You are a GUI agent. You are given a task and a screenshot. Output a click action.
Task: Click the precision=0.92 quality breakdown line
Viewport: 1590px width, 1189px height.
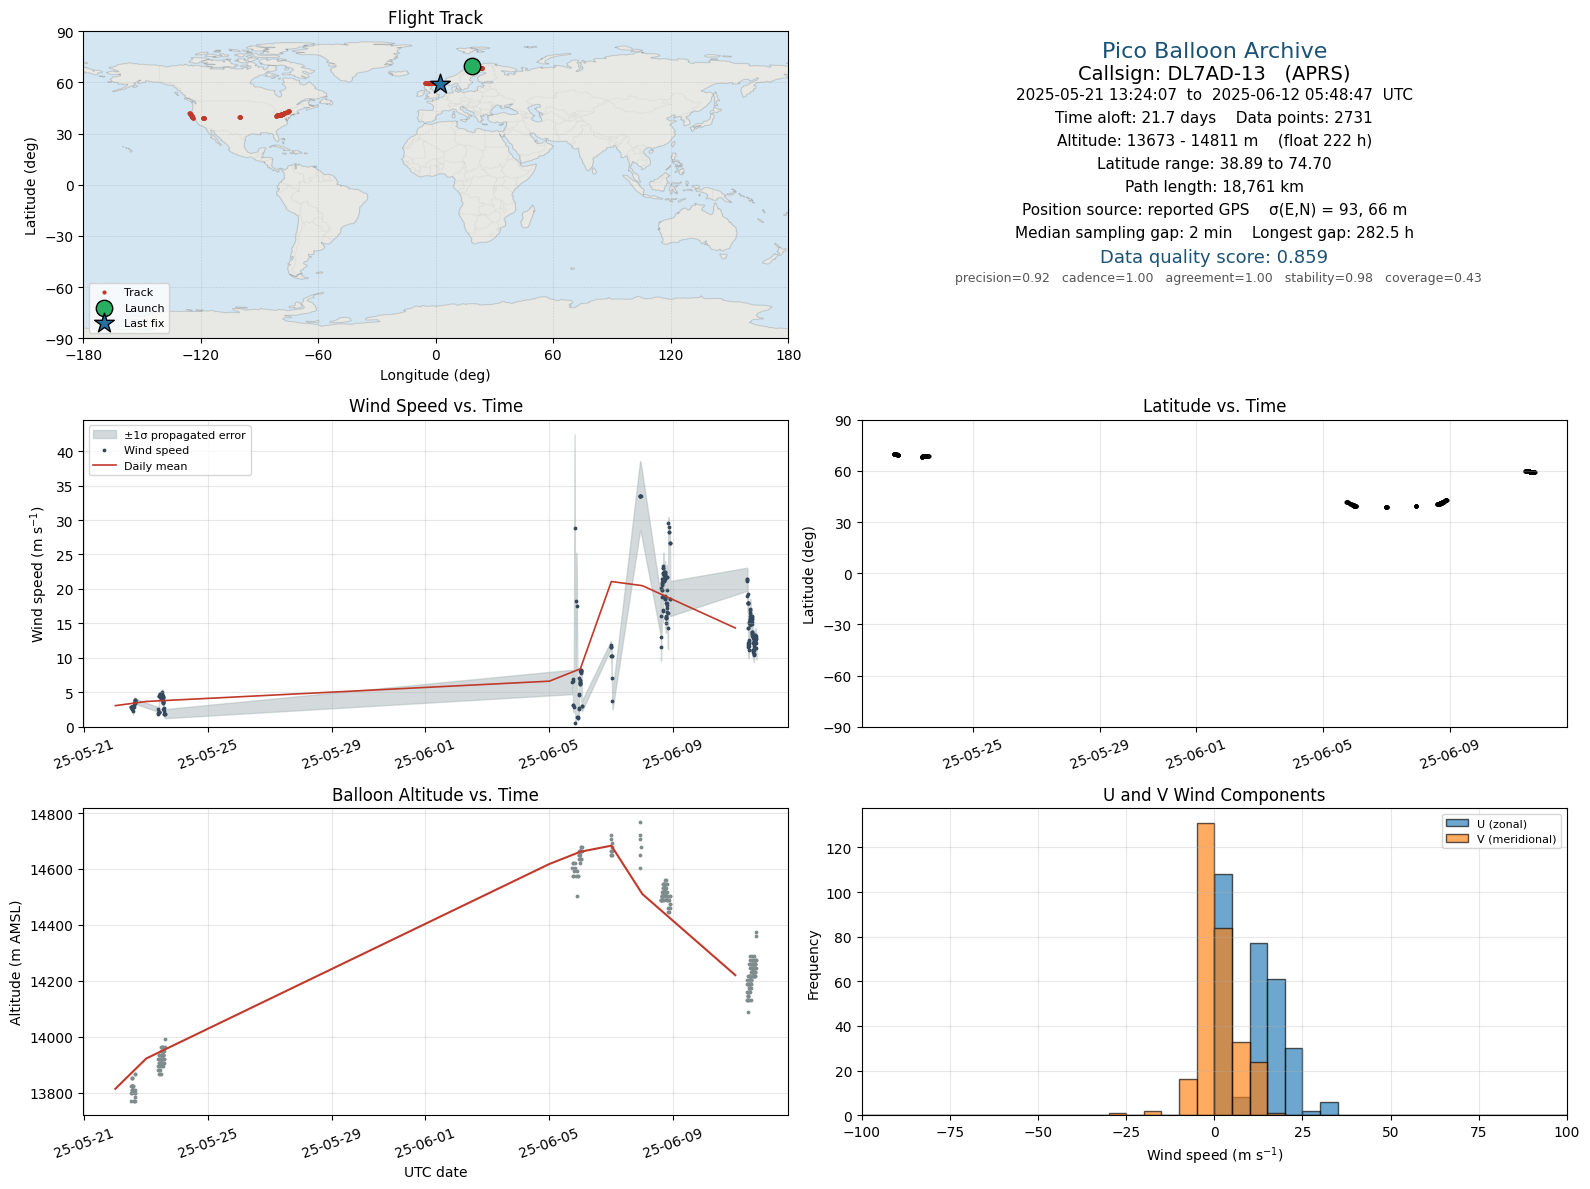(x=1218, y=278)
